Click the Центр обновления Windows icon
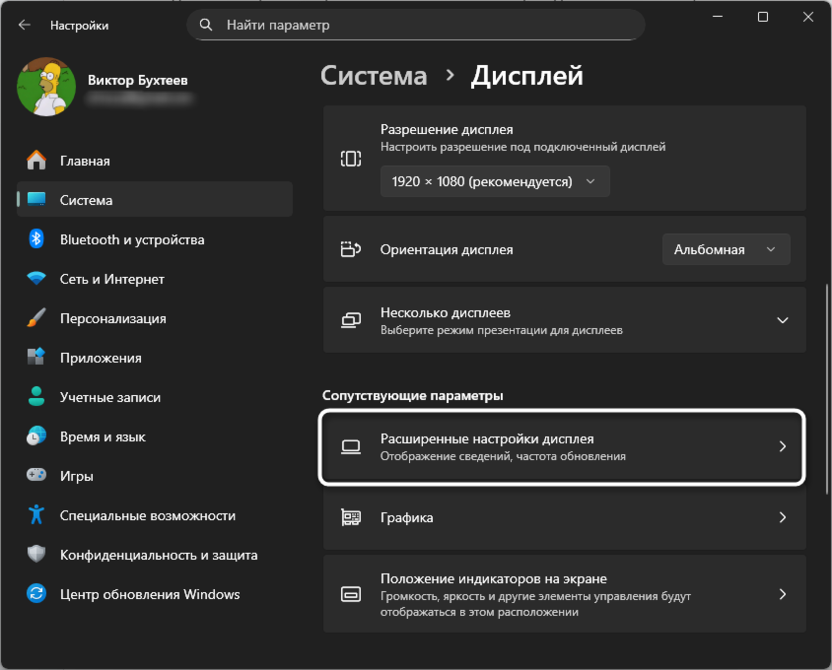Screen dimensions: 832x670 pos(37,594)
